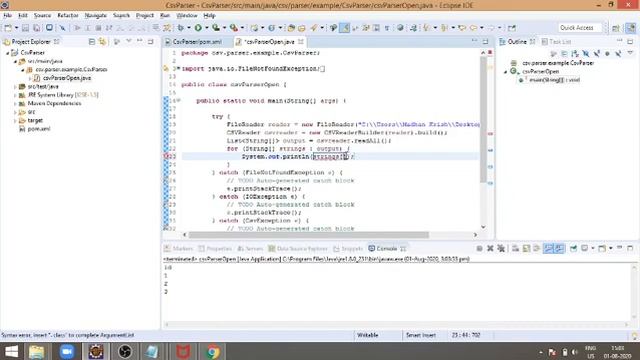Toggle Sort in Outline toolbar

[575, 53]
